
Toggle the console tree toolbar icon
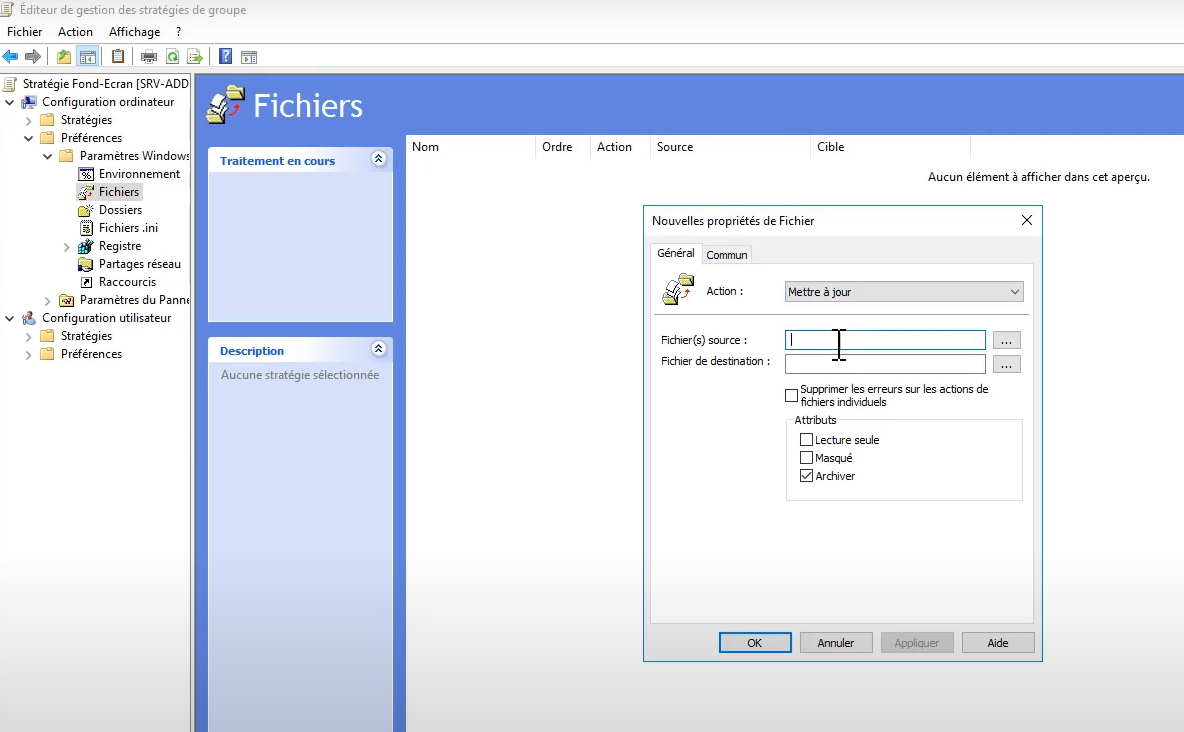tap(88, 57)
